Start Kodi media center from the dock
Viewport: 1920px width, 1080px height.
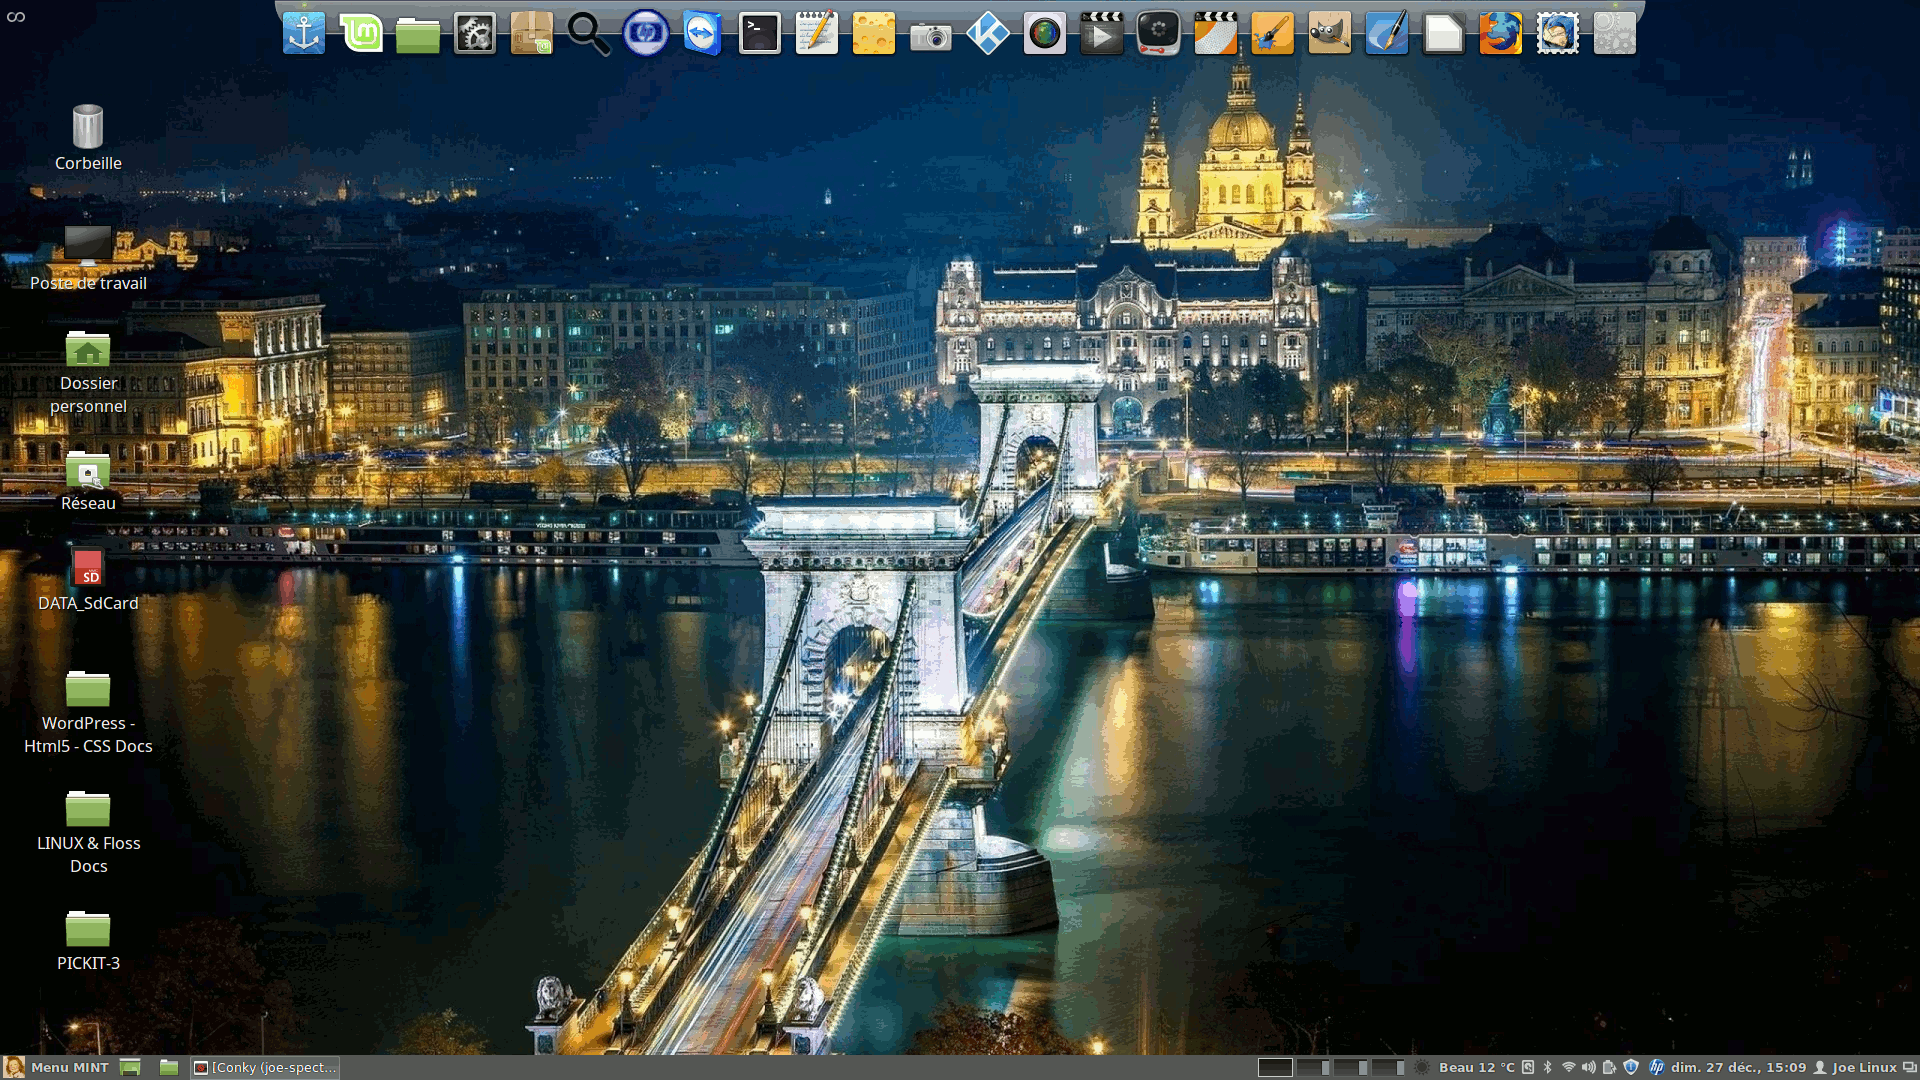987,34
